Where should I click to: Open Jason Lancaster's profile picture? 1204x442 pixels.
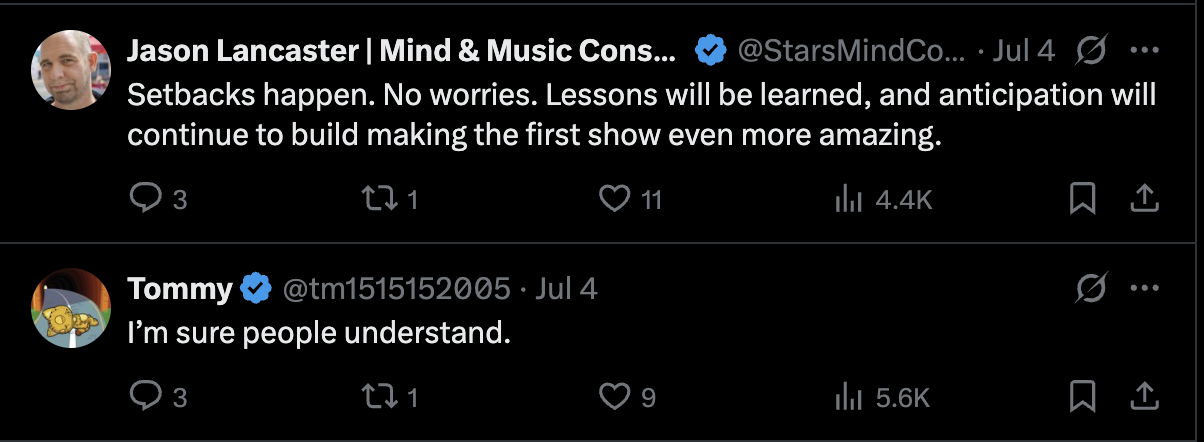tap(71, 69)
